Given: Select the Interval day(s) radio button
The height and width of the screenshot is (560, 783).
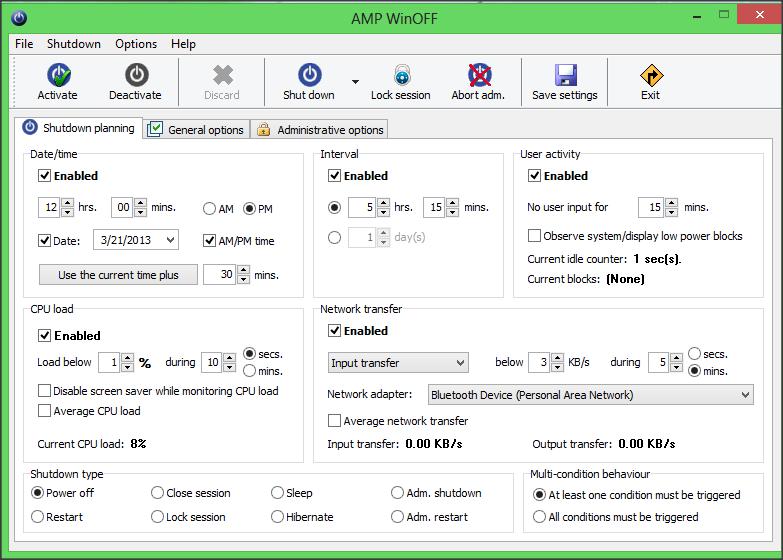Looking at the screenshot, I should (335, 237).
